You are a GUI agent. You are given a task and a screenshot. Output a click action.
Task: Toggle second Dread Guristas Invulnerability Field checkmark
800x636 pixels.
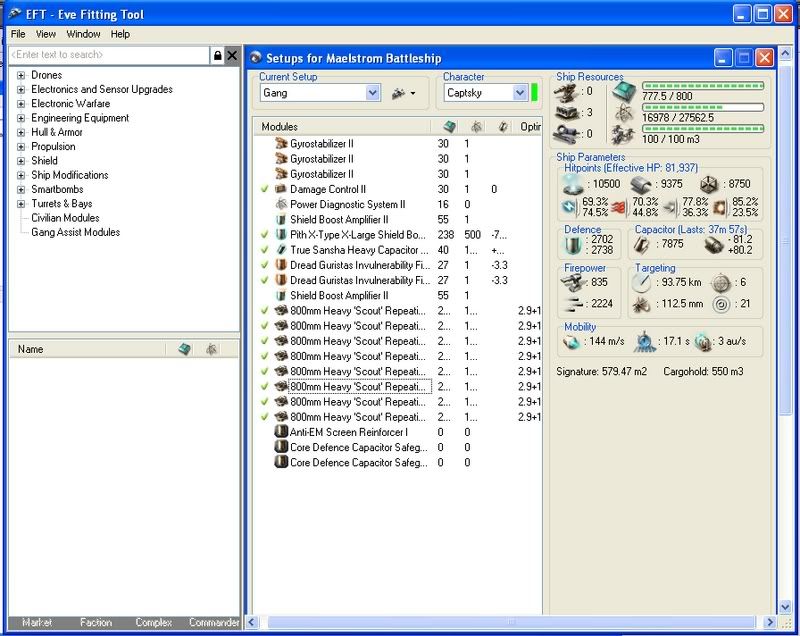264,281
